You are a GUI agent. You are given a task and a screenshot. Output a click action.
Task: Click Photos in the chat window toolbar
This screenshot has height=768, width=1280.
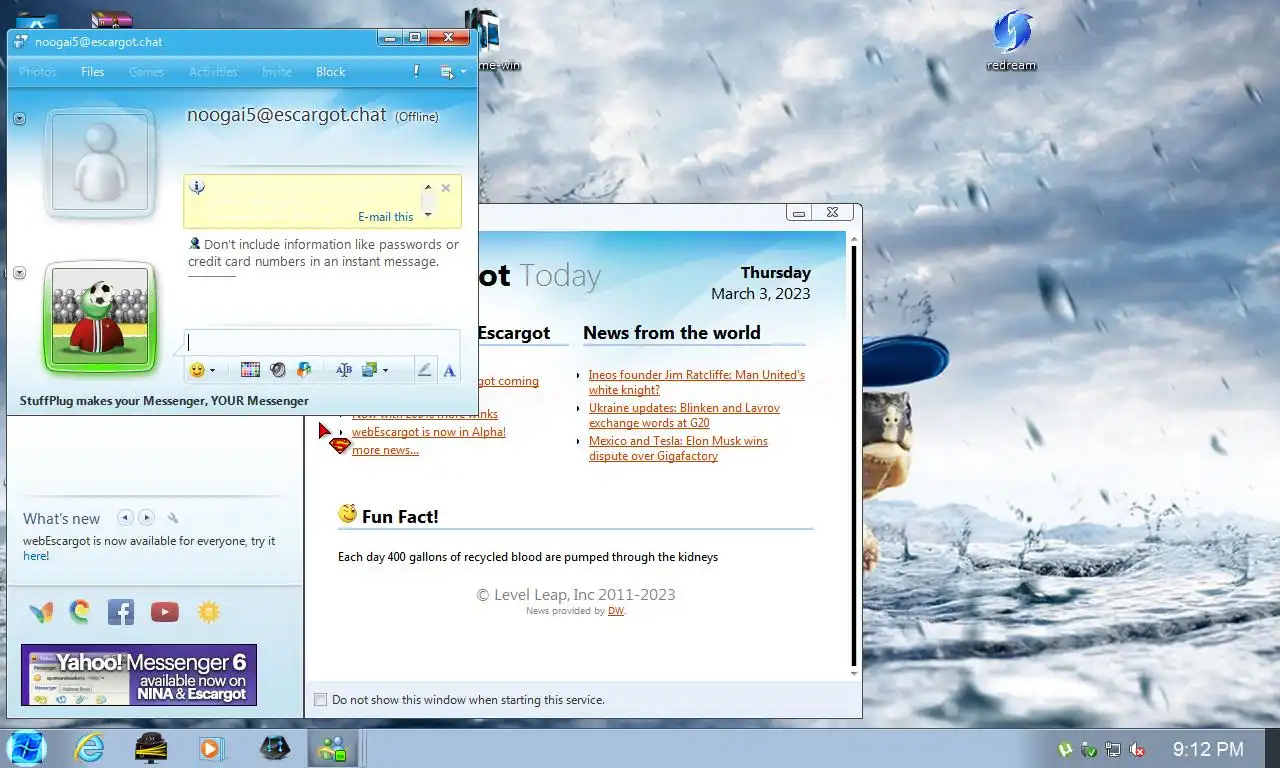coord(38,72)
